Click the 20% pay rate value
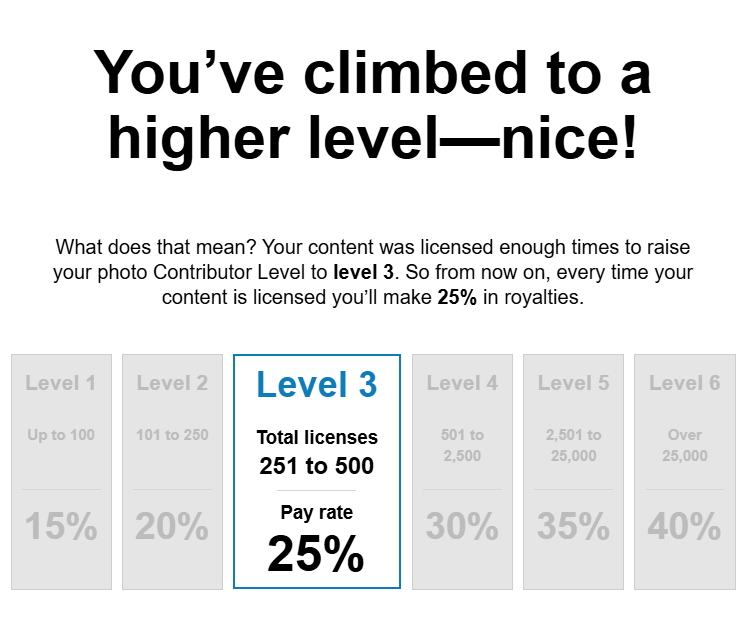 [x=172, y=526]
